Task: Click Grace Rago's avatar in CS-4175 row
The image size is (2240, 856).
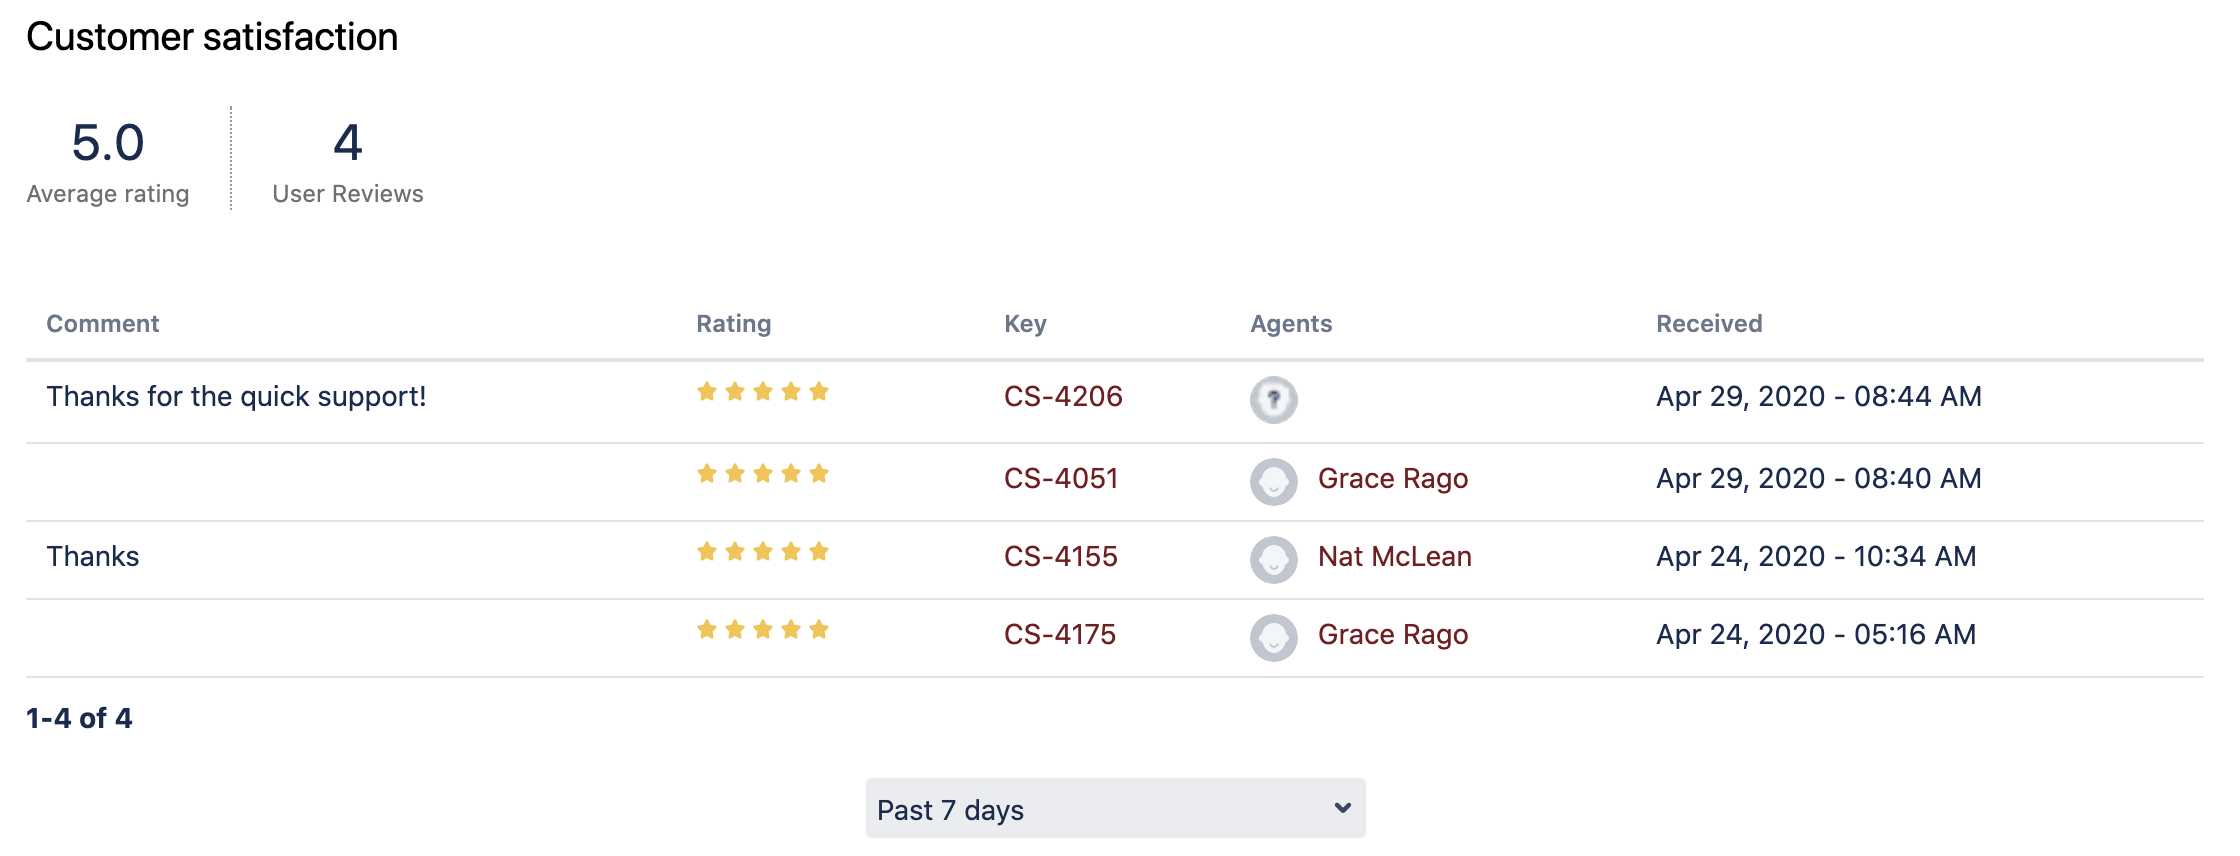Action: (x=1273, y=638)
